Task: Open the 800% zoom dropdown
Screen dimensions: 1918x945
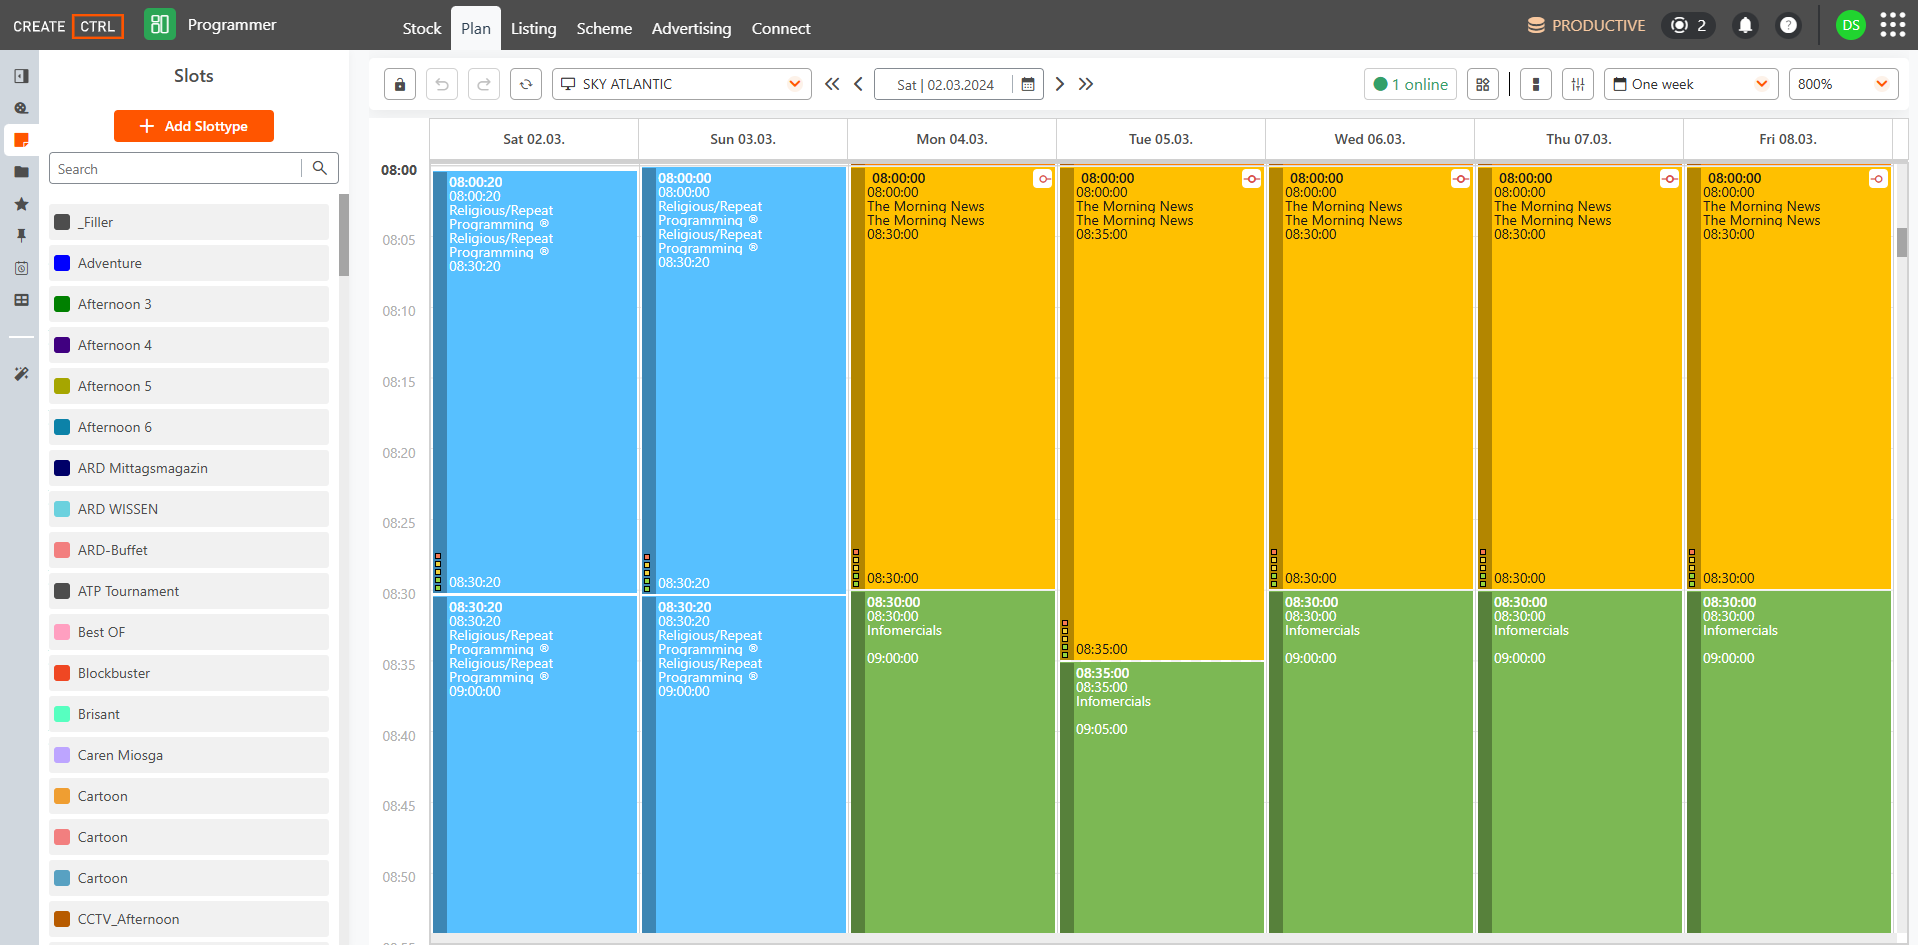Action: [x=1844, y=84]
